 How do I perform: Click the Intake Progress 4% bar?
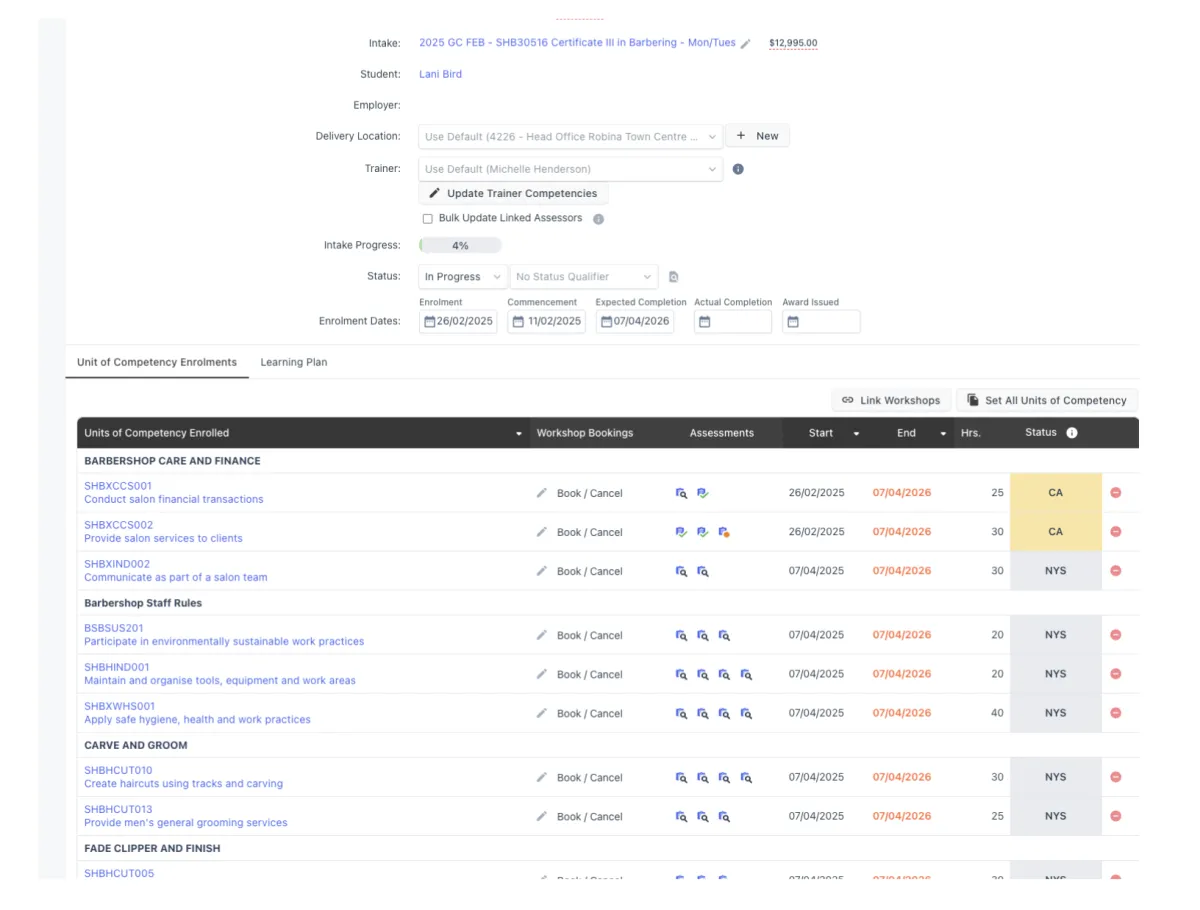pos(460,246)
